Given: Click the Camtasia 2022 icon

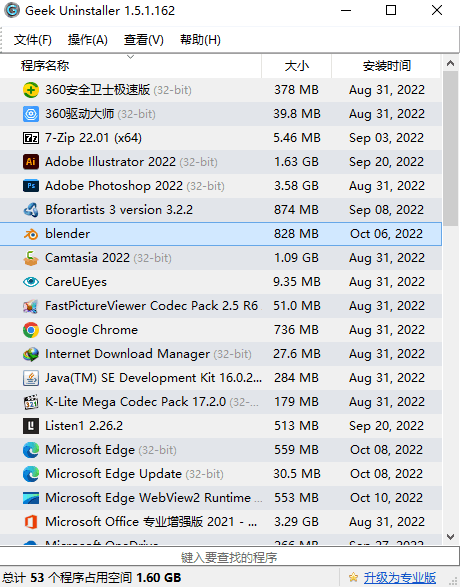Looking at the screenshot, I should [31, 258].
